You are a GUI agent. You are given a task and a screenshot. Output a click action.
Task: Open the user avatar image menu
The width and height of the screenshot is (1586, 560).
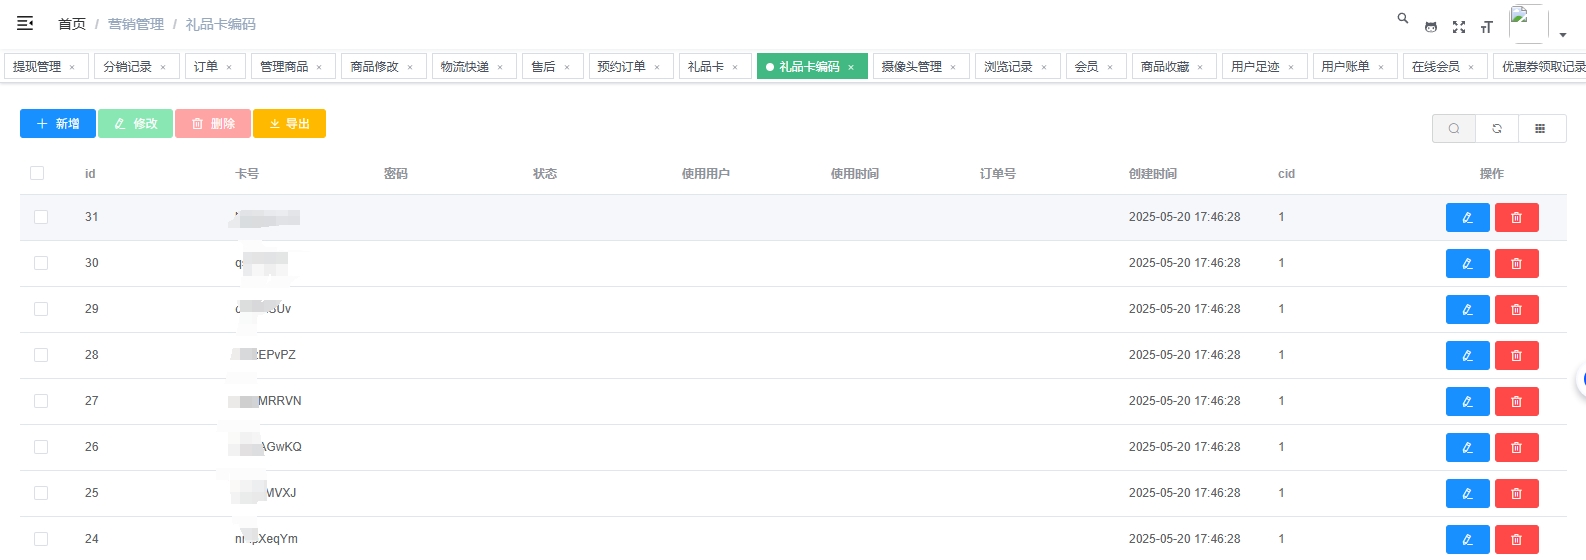click(x=1527, y=24)
